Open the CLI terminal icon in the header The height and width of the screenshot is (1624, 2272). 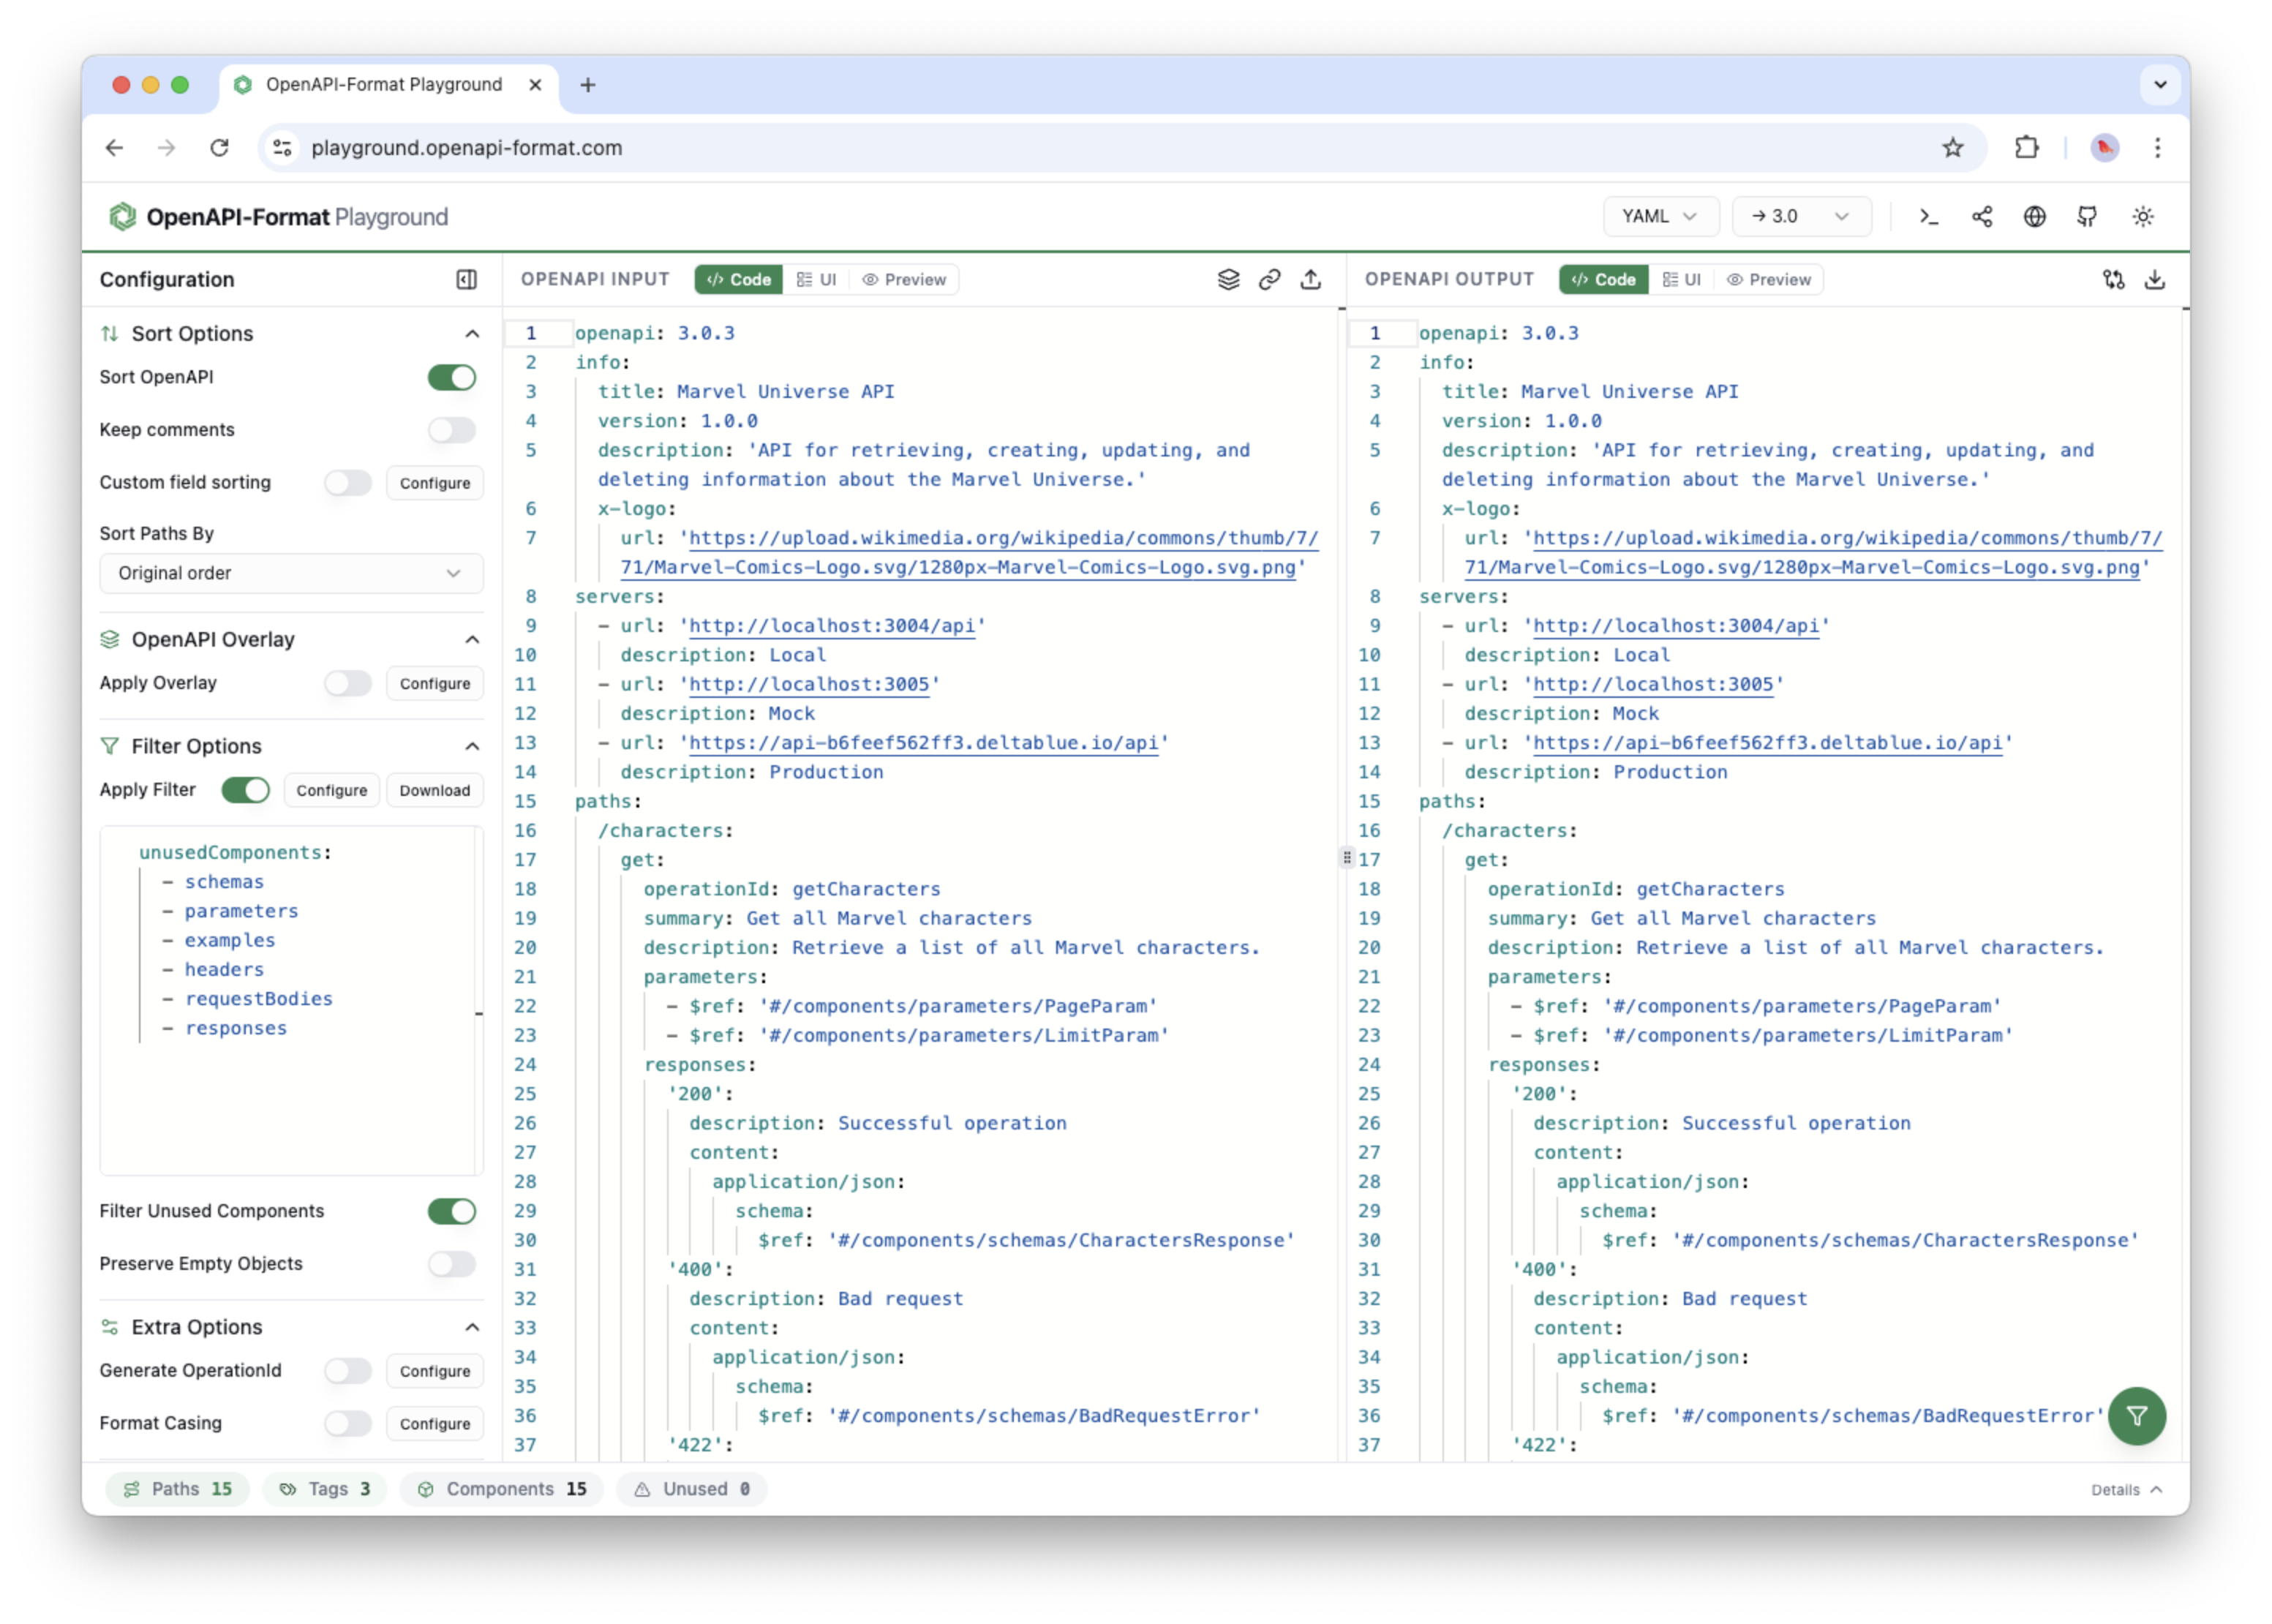[1929, 216]
